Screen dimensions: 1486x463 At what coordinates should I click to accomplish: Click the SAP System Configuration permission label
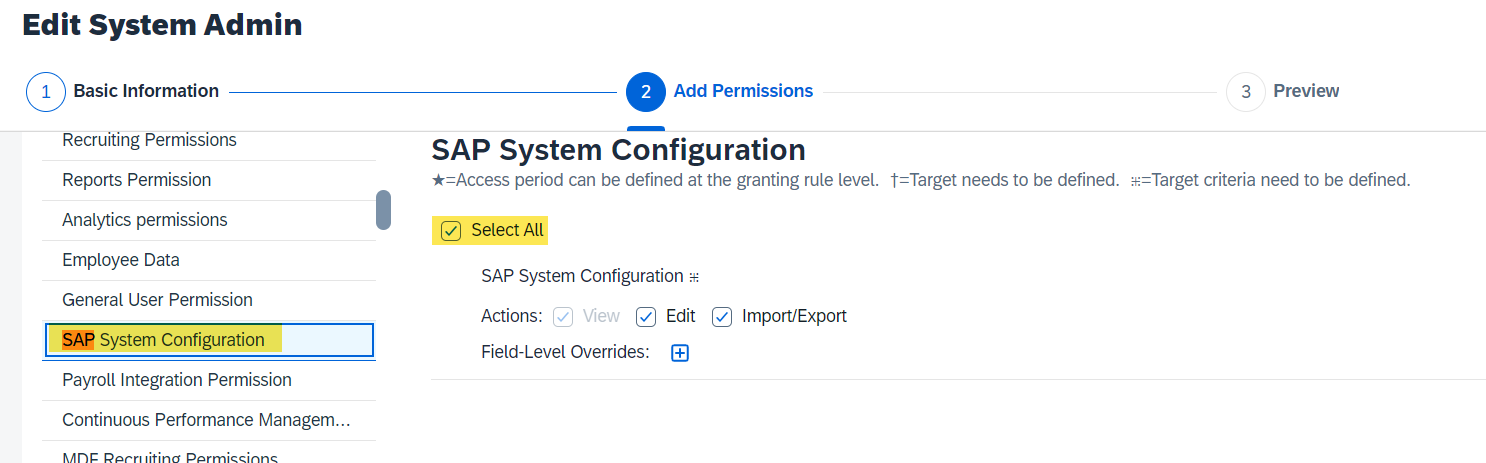click(582, 276)
